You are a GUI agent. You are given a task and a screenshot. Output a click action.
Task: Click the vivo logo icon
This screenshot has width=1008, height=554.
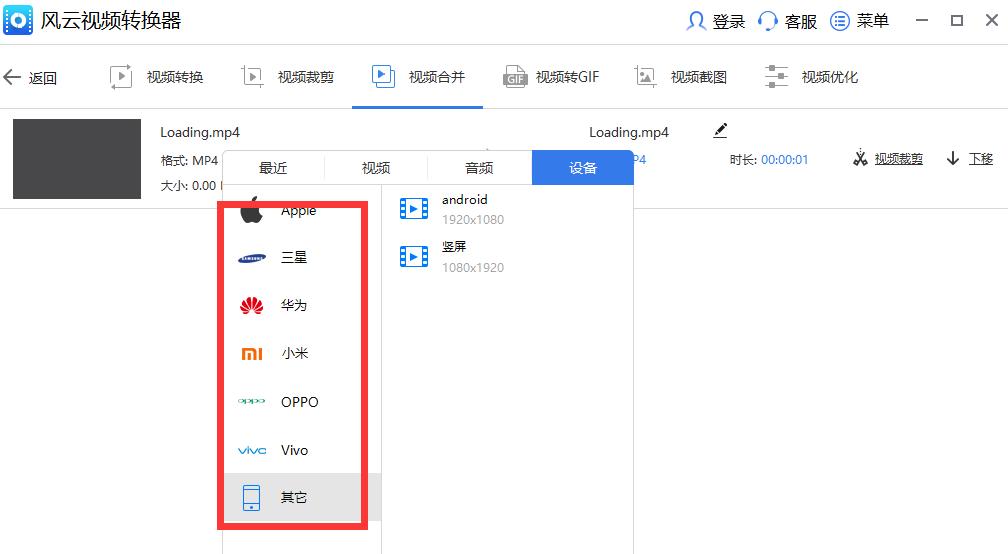pos(251,451)
